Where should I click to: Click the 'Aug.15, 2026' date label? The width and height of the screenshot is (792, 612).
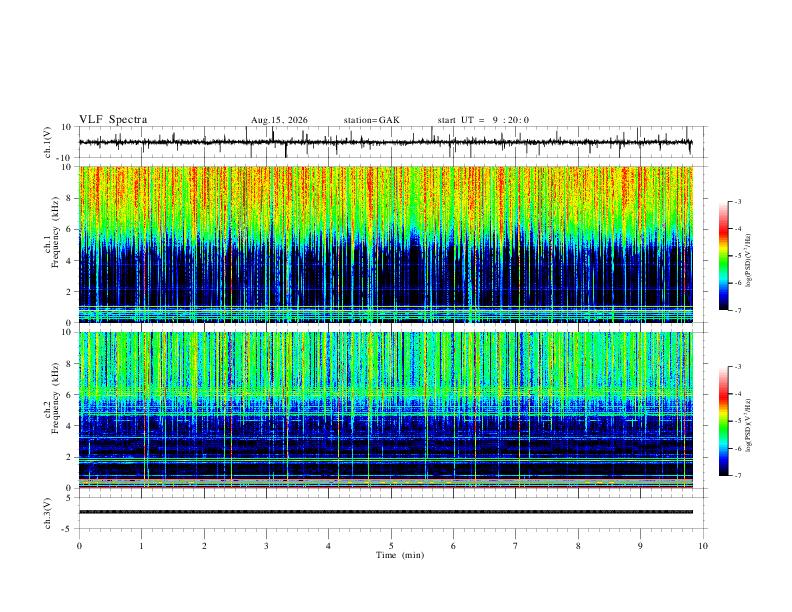pos(279,120)
